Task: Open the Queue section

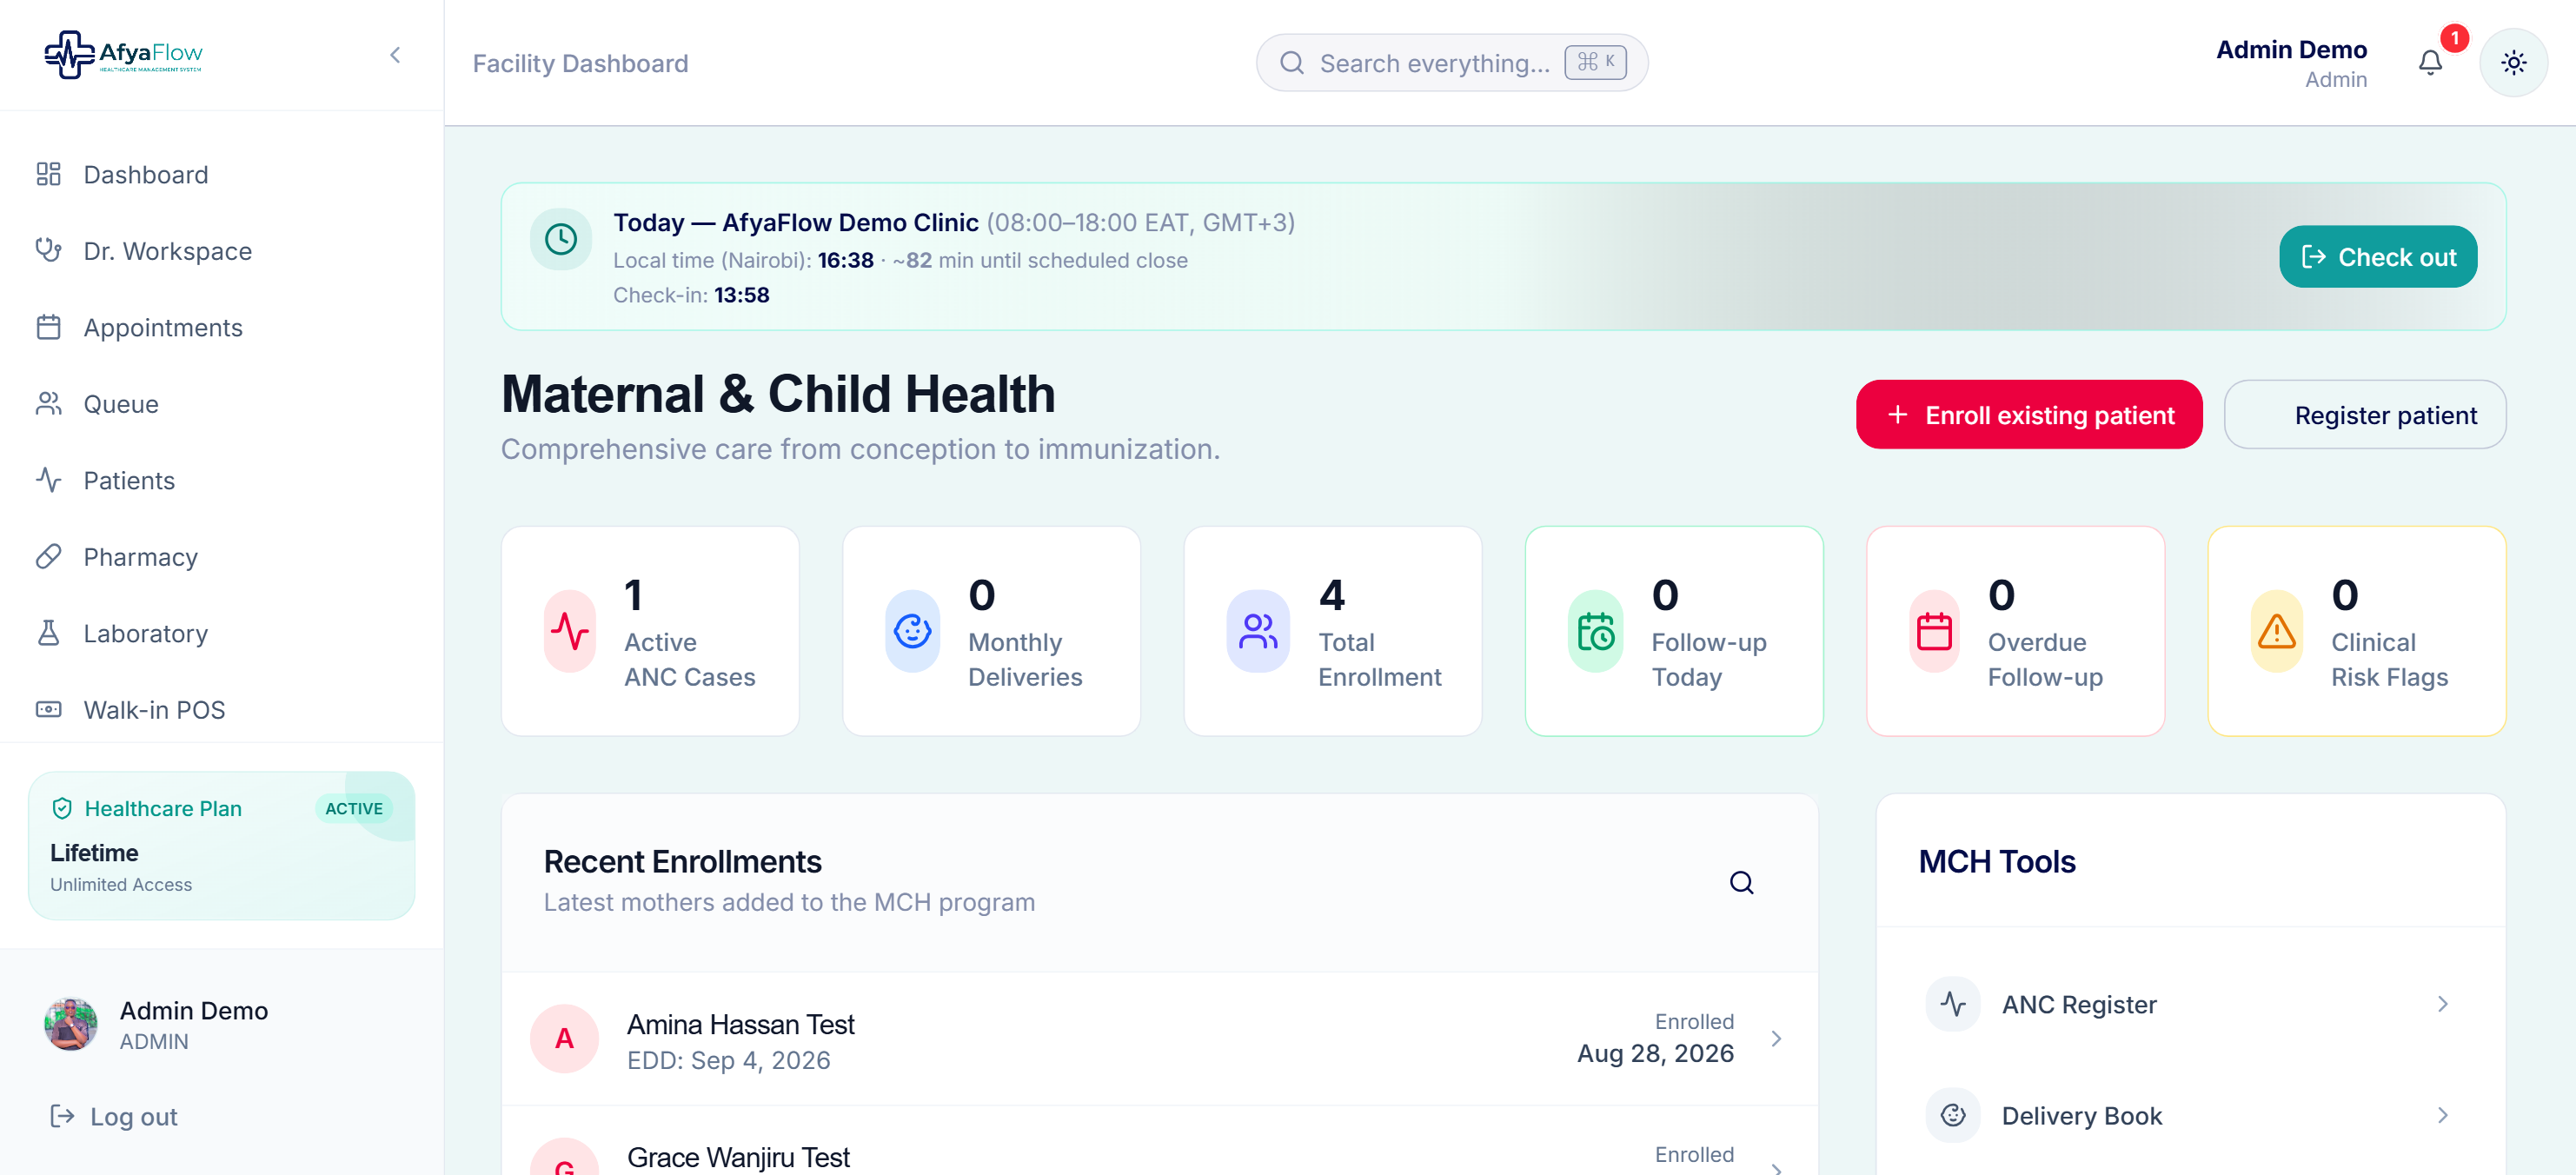Action: 222,404
